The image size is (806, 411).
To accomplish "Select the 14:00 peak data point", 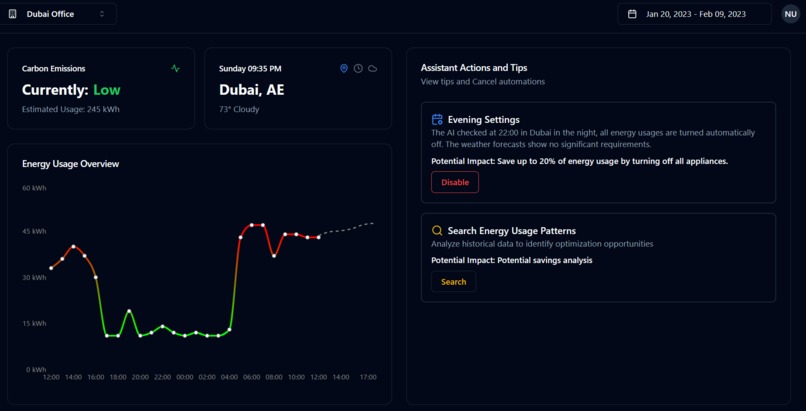I will tap(74, 247).
